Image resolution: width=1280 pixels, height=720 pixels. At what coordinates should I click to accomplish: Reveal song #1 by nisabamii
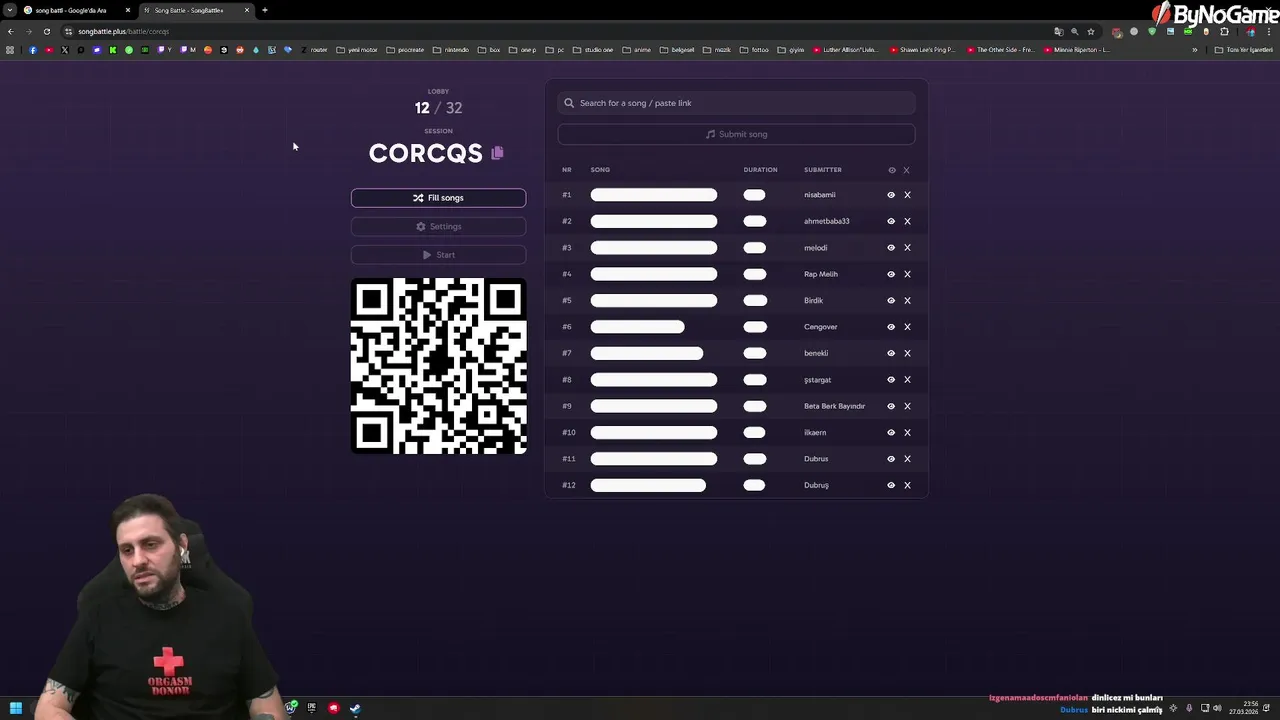(891, 195)
